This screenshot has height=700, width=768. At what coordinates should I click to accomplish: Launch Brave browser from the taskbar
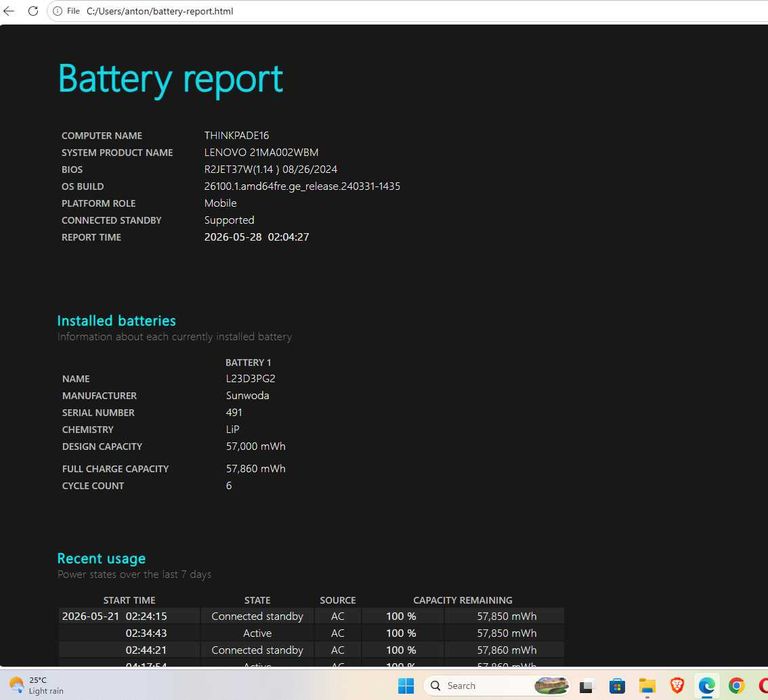(x=677, y=686)
